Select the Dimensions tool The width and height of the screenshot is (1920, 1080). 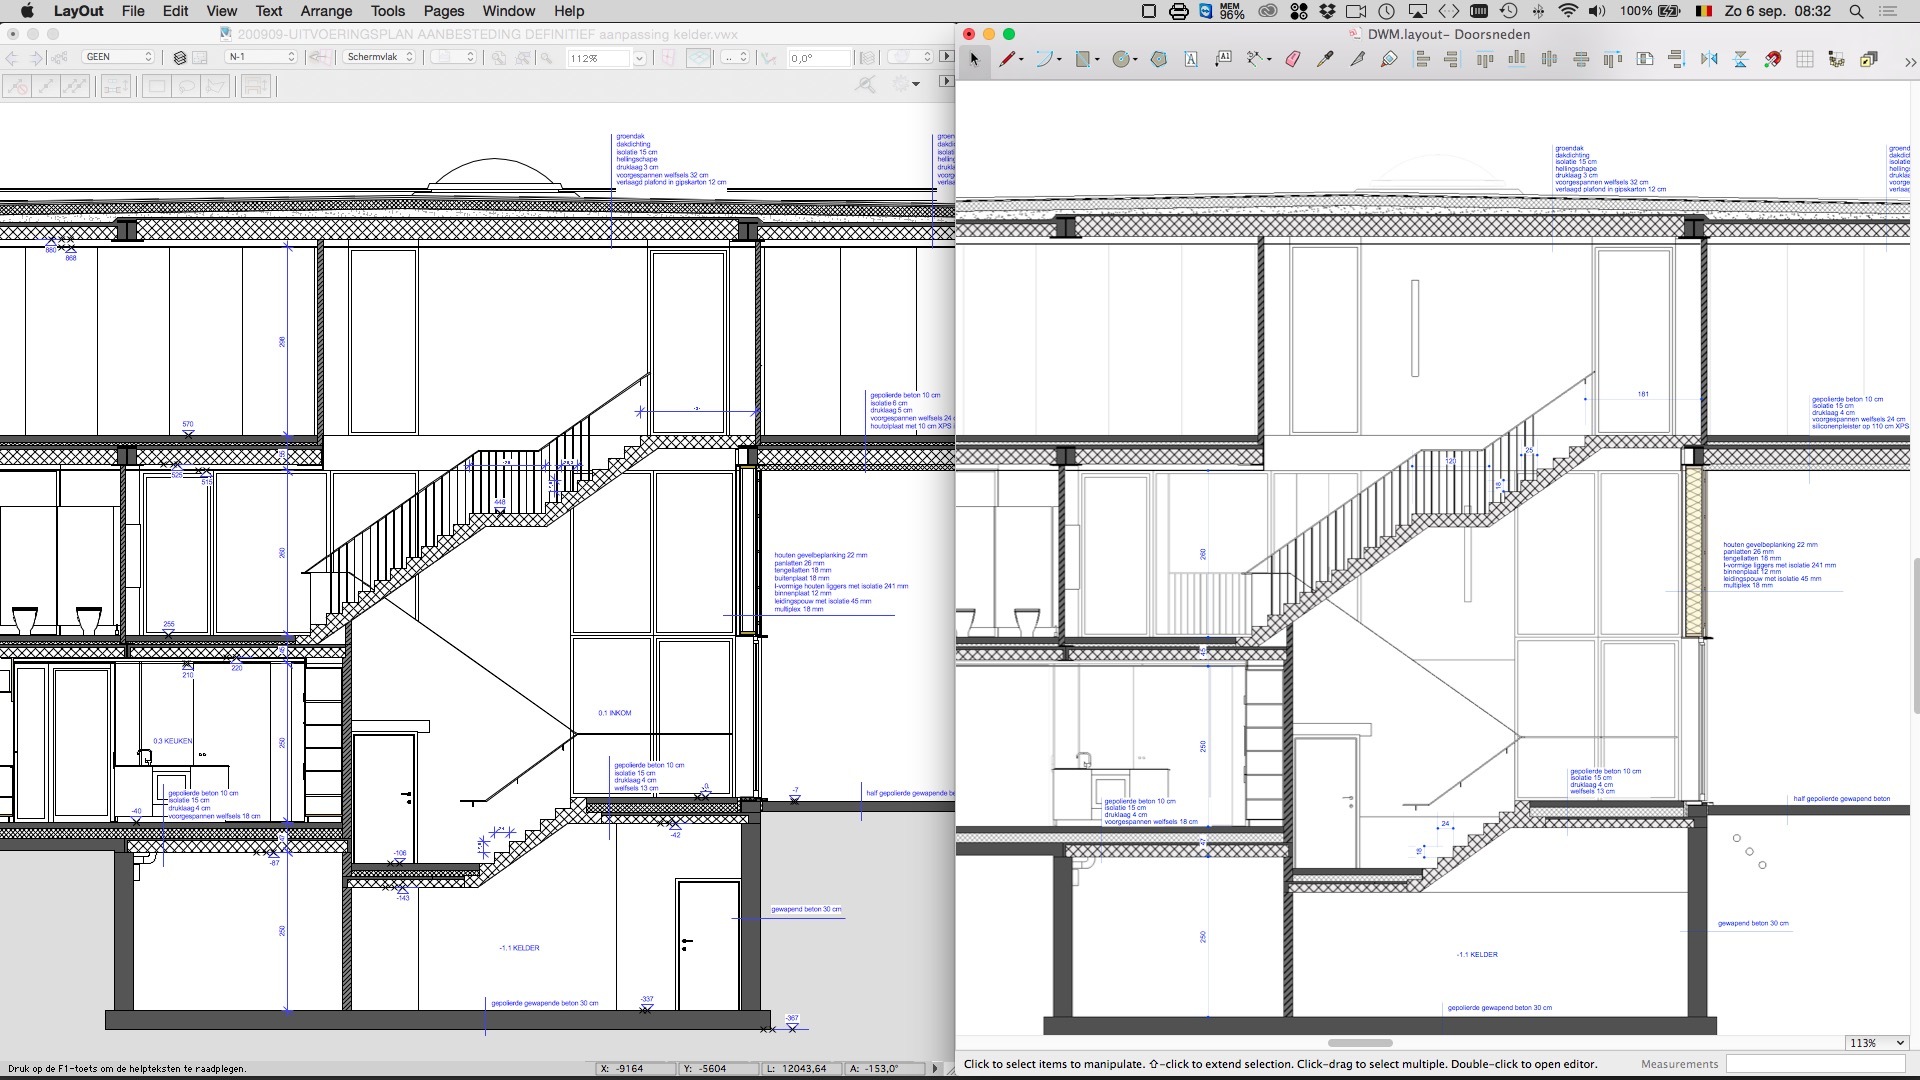(1254, 59)
